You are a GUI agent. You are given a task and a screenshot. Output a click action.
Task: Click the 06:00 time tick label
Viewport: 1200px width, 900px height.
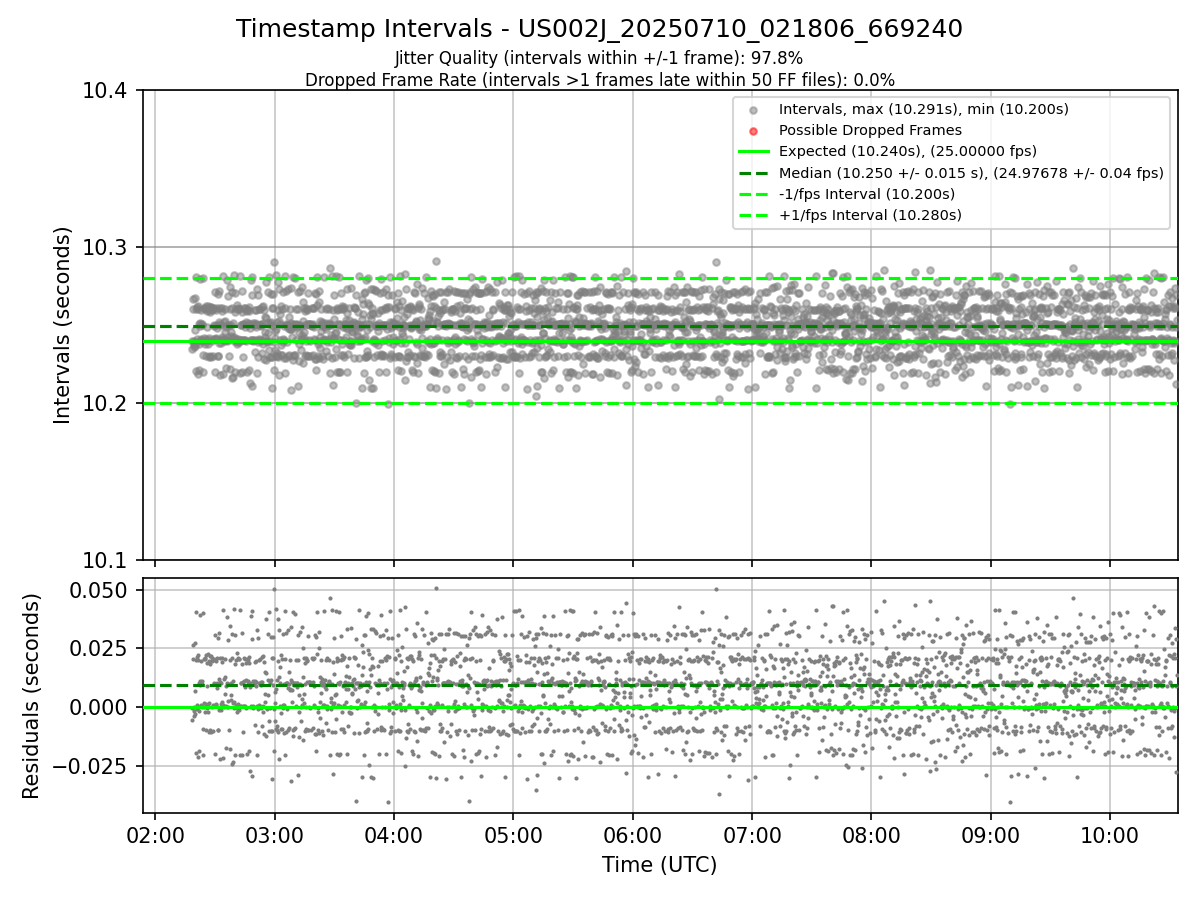632,835
